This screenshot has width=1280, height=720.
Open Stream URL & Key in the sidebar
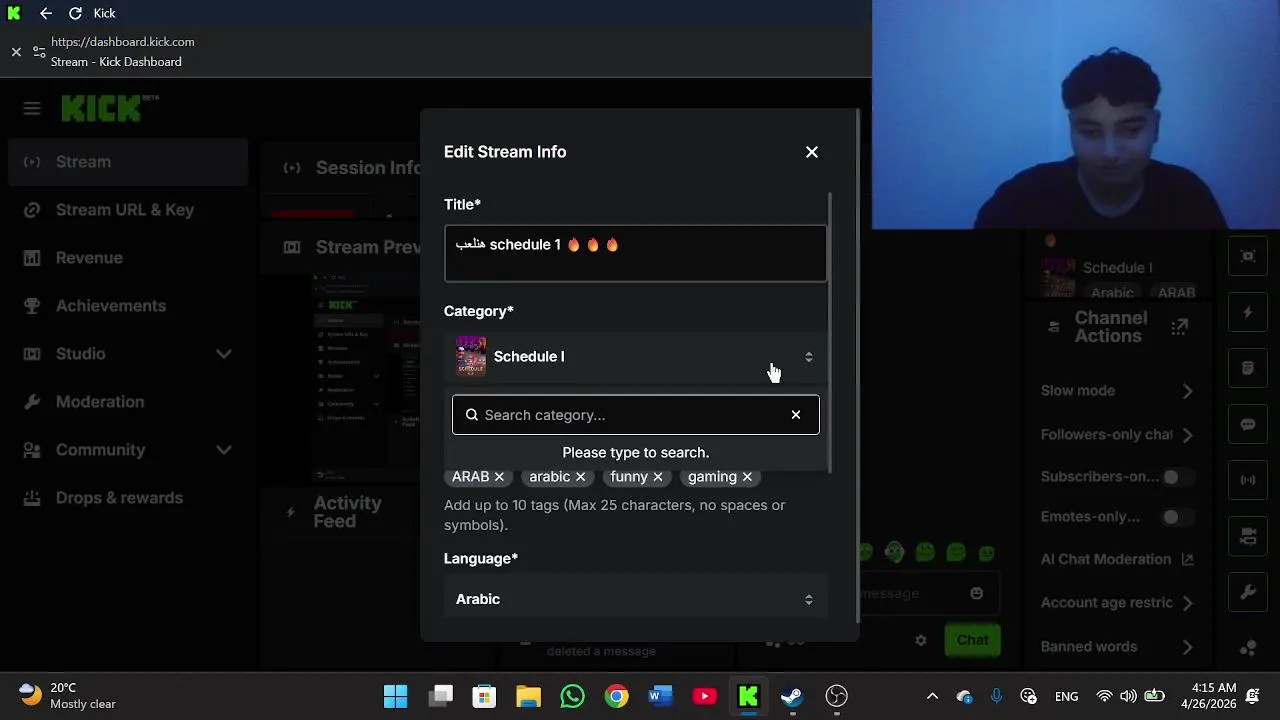tap(127, 210)
